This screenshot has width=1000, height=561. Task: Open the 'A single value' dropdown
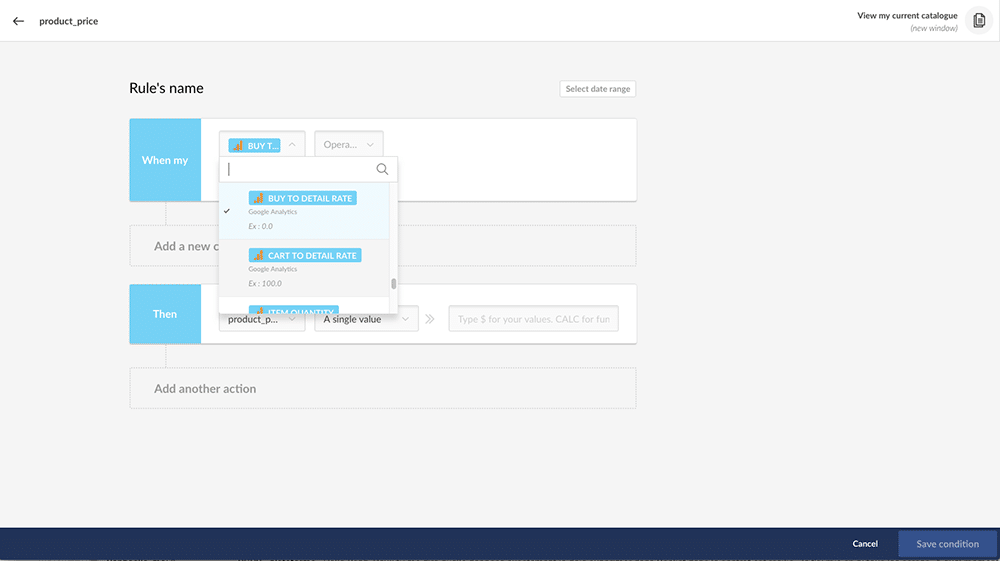coord(366,319)
